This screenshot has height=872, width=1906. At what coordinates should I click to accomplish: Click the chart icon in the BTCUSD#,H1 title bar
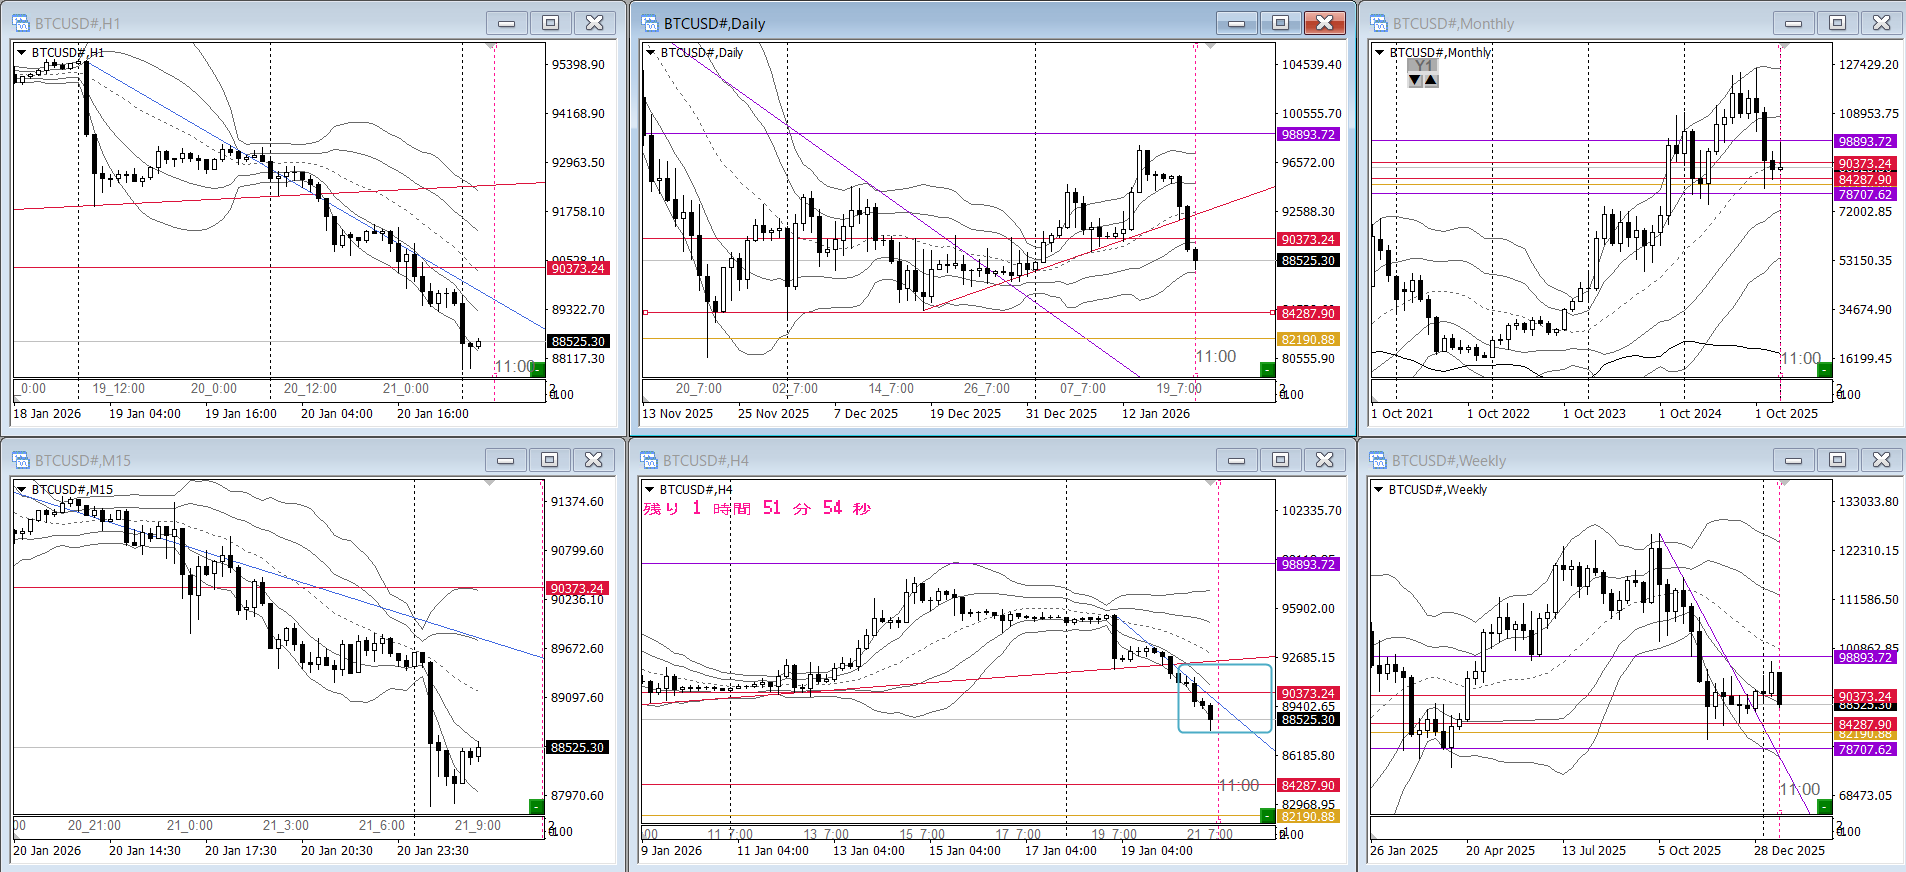click(x=21, y=23)
